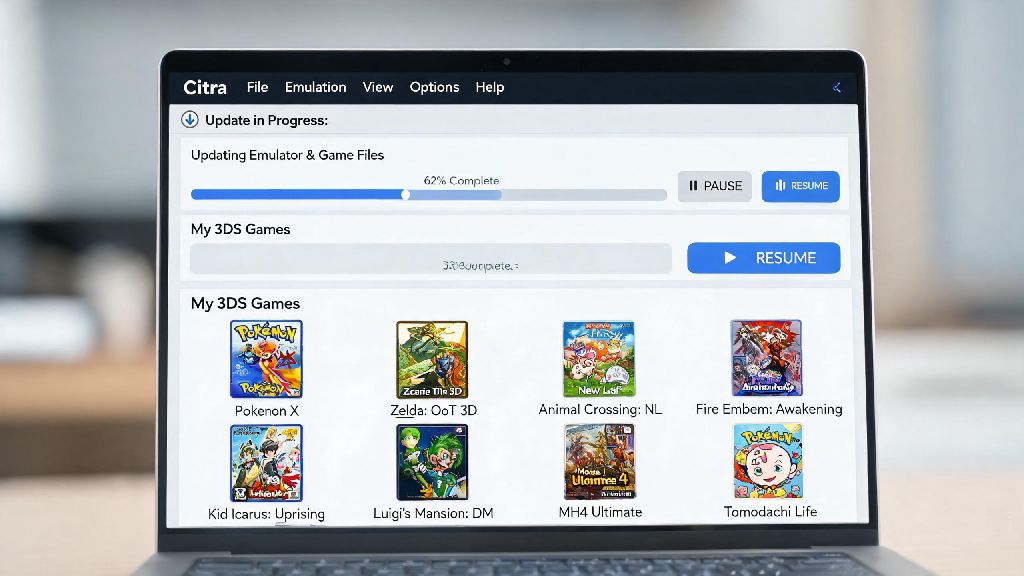1024x576 pixels.
Task: Open the File menu
Action: point(257,87)
